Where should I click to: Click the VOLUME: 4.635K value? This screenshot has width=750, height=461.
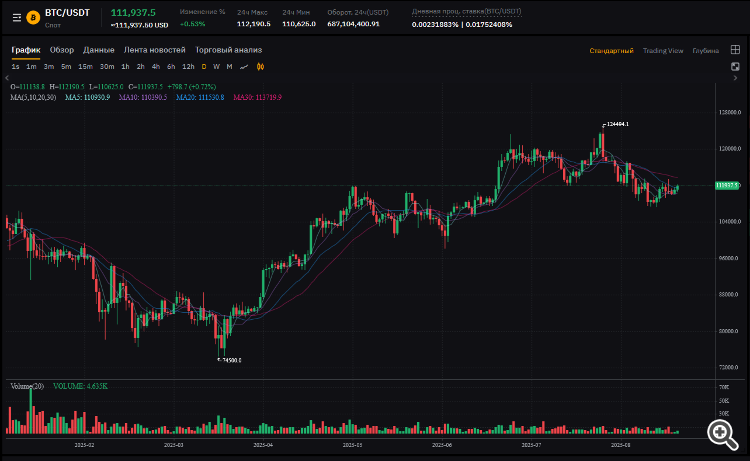[80, 386]
